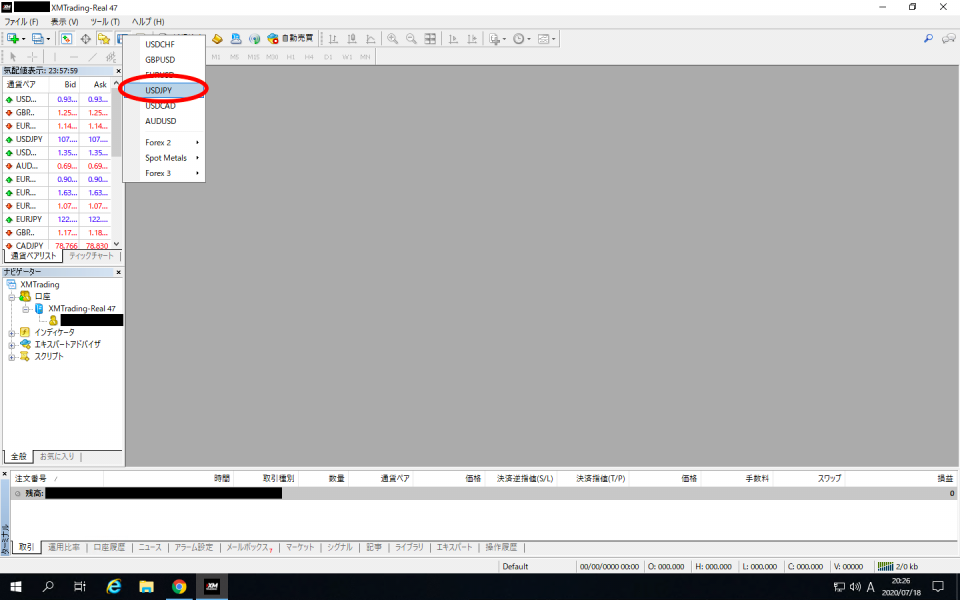
Task: Switch to the ティックチャート tab
Action: pyautogui.click(x=91, y=256)
